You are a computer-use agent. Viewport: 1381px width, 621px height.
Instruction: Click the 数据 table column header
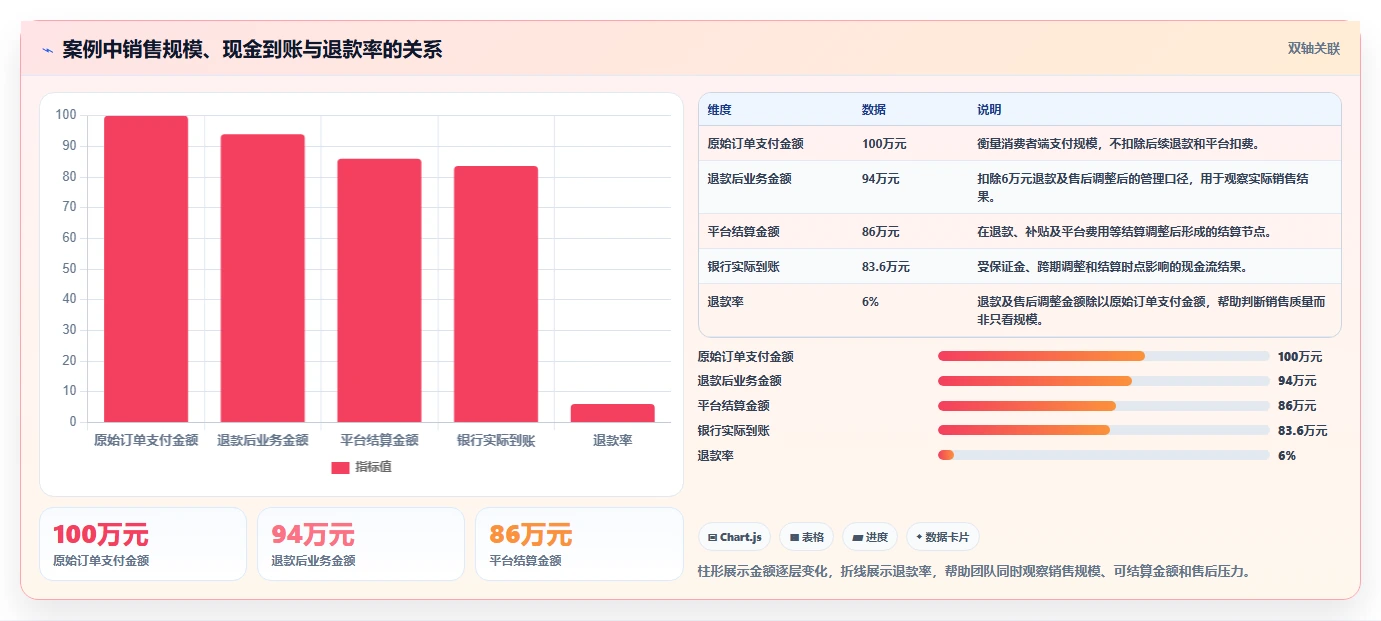point(873,110)
